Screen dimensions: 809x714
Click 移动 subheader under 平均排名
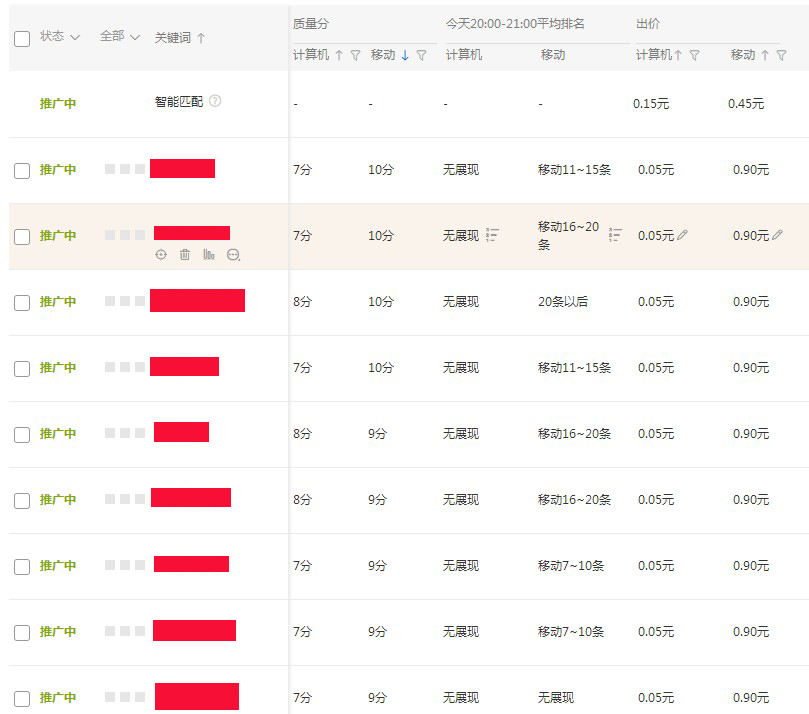coord(553,55)
